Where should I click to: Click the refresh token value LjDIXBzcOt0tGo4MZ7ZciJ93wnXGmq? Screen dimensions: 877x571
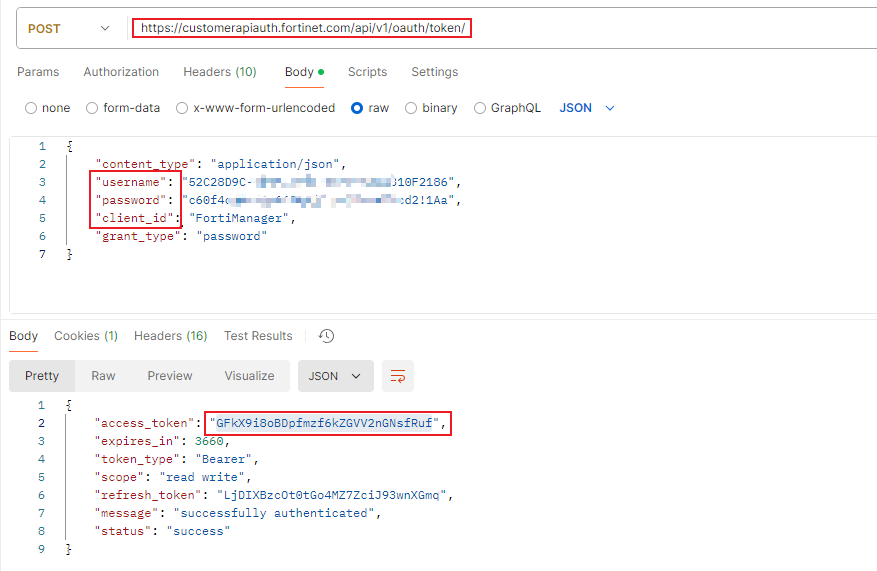point(332,495)
